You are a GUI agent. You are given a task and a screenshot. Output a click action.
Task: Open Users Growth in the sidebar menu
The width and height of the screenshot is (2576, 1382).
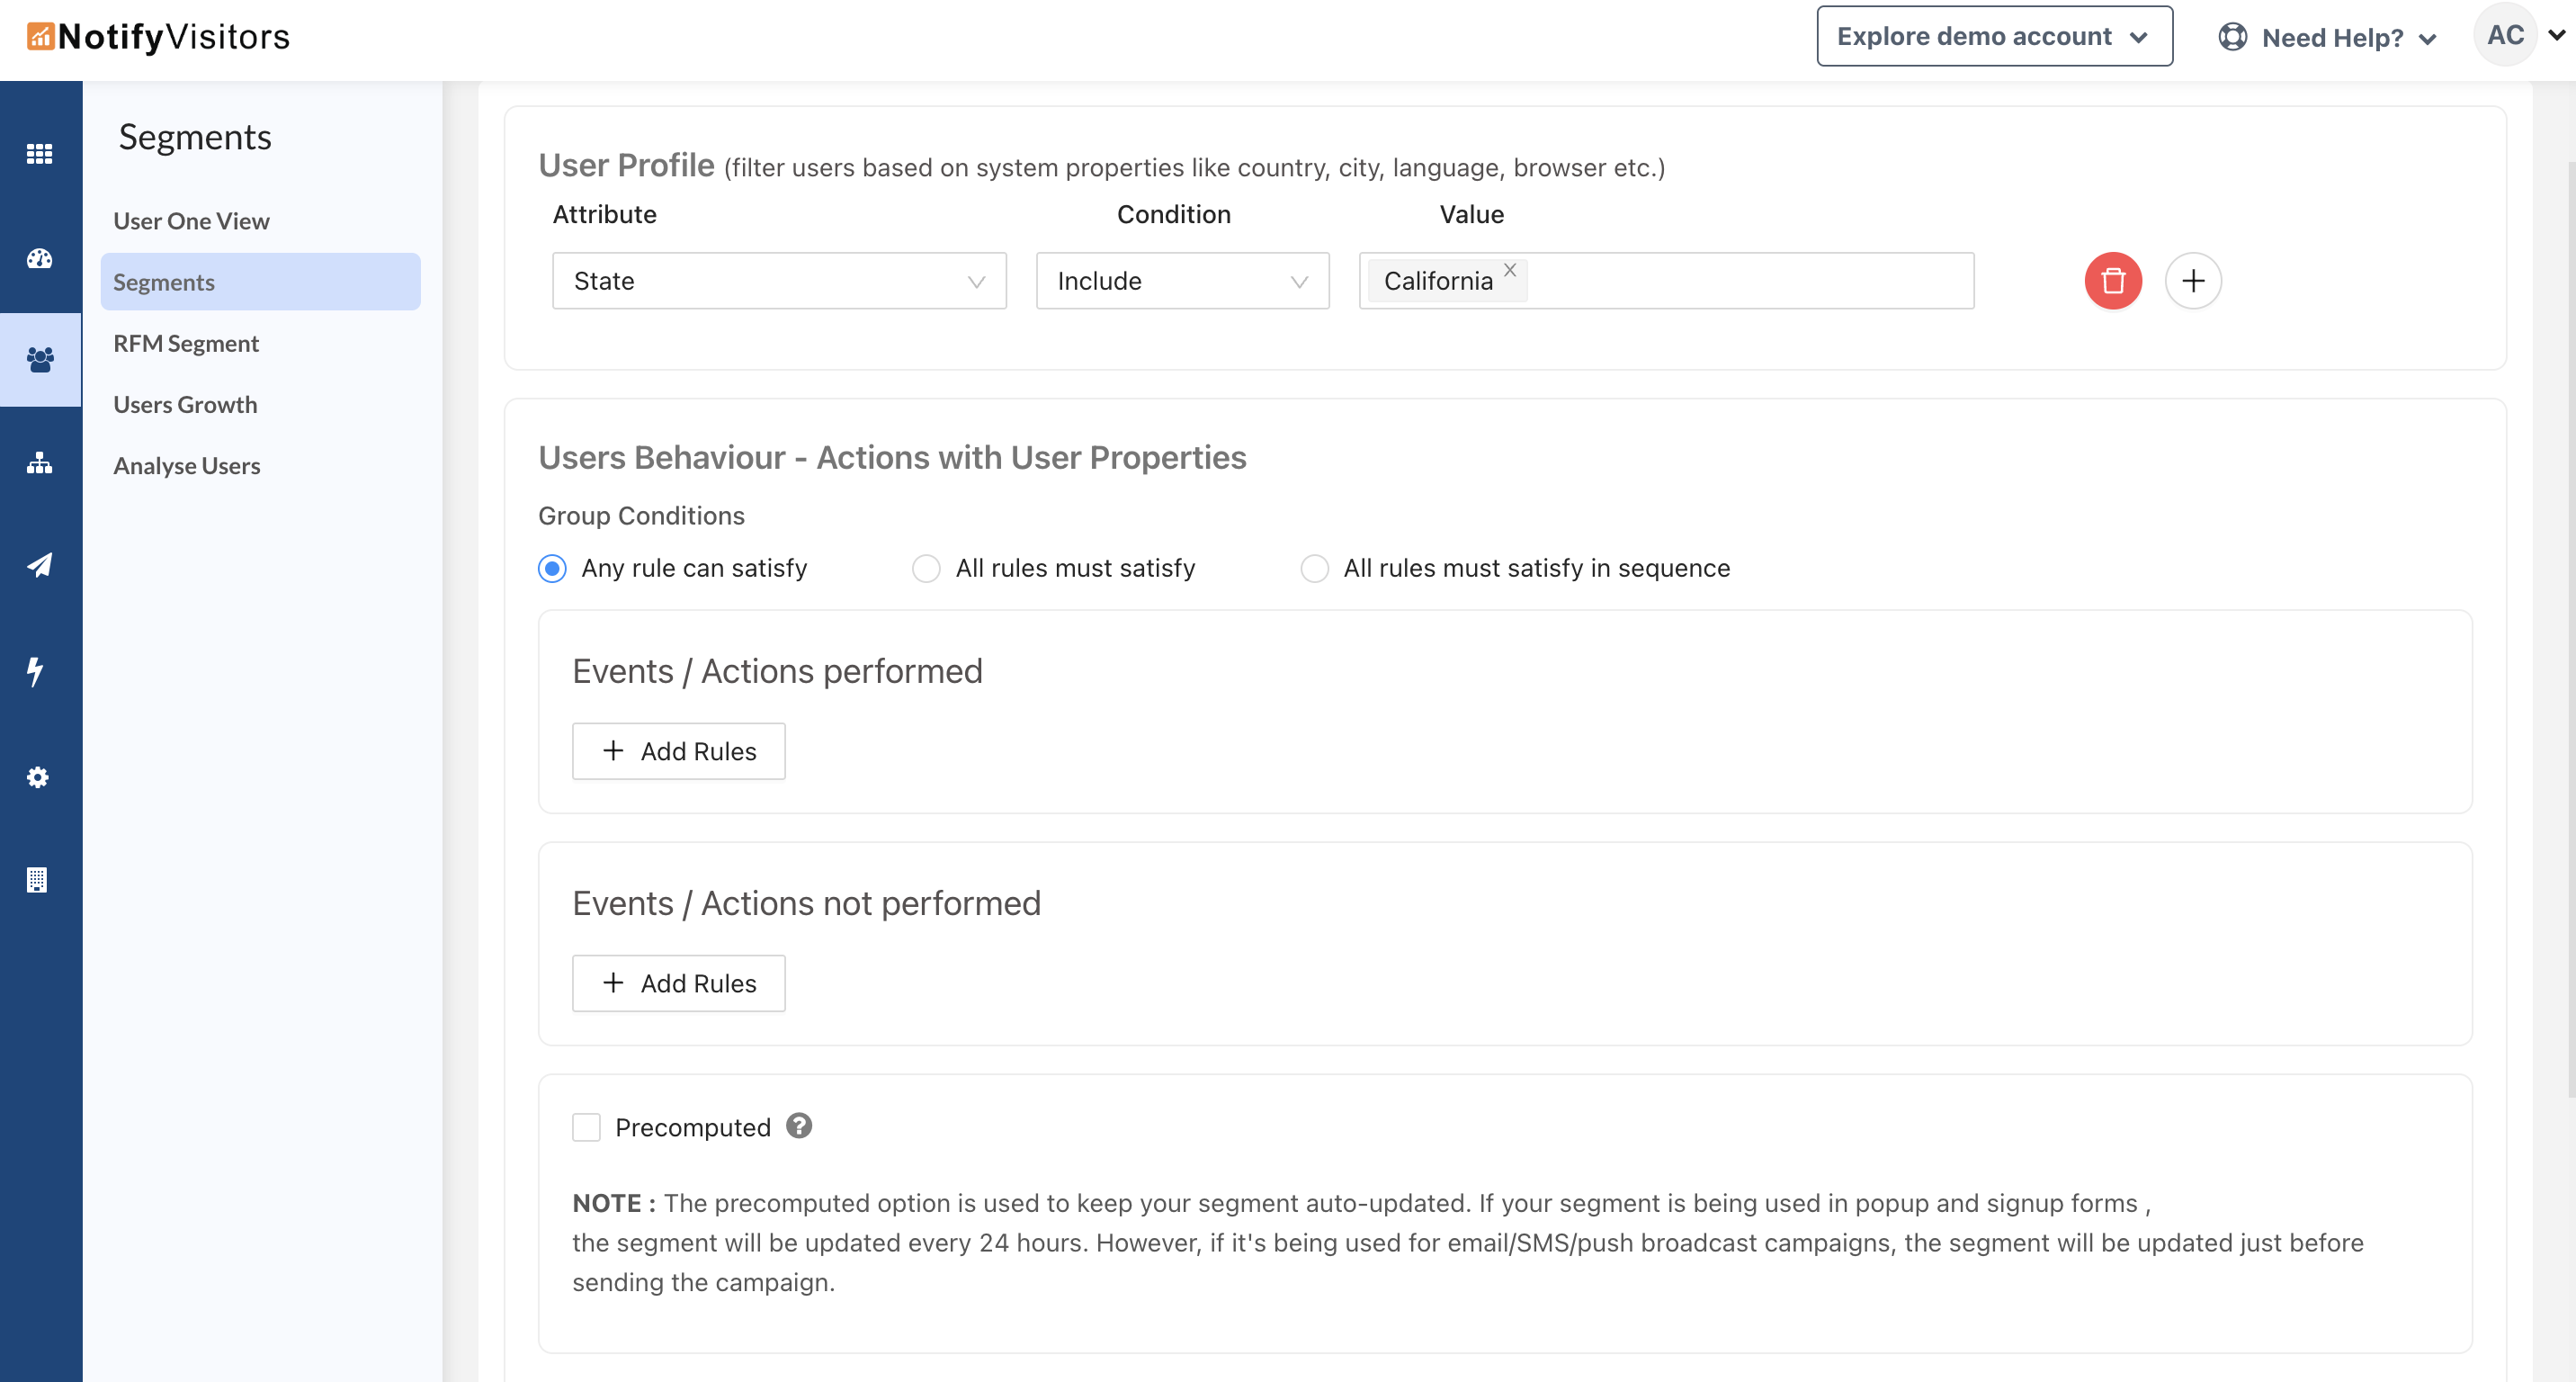coord(185,404)
